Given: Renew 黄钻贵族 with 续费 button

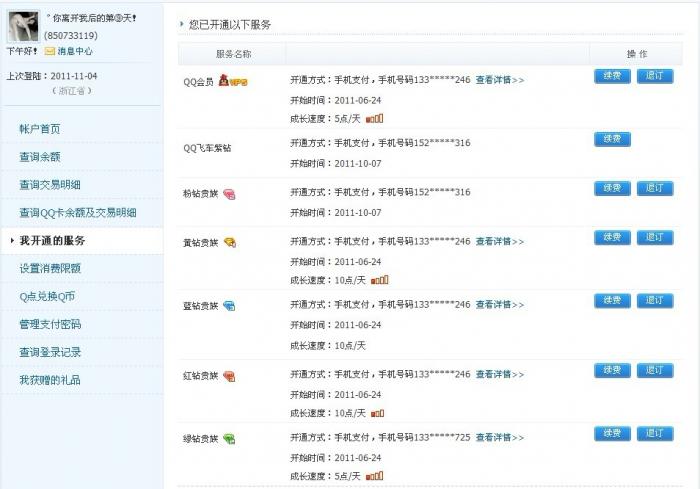Looking at the screenshot, I should pos(612,238).
